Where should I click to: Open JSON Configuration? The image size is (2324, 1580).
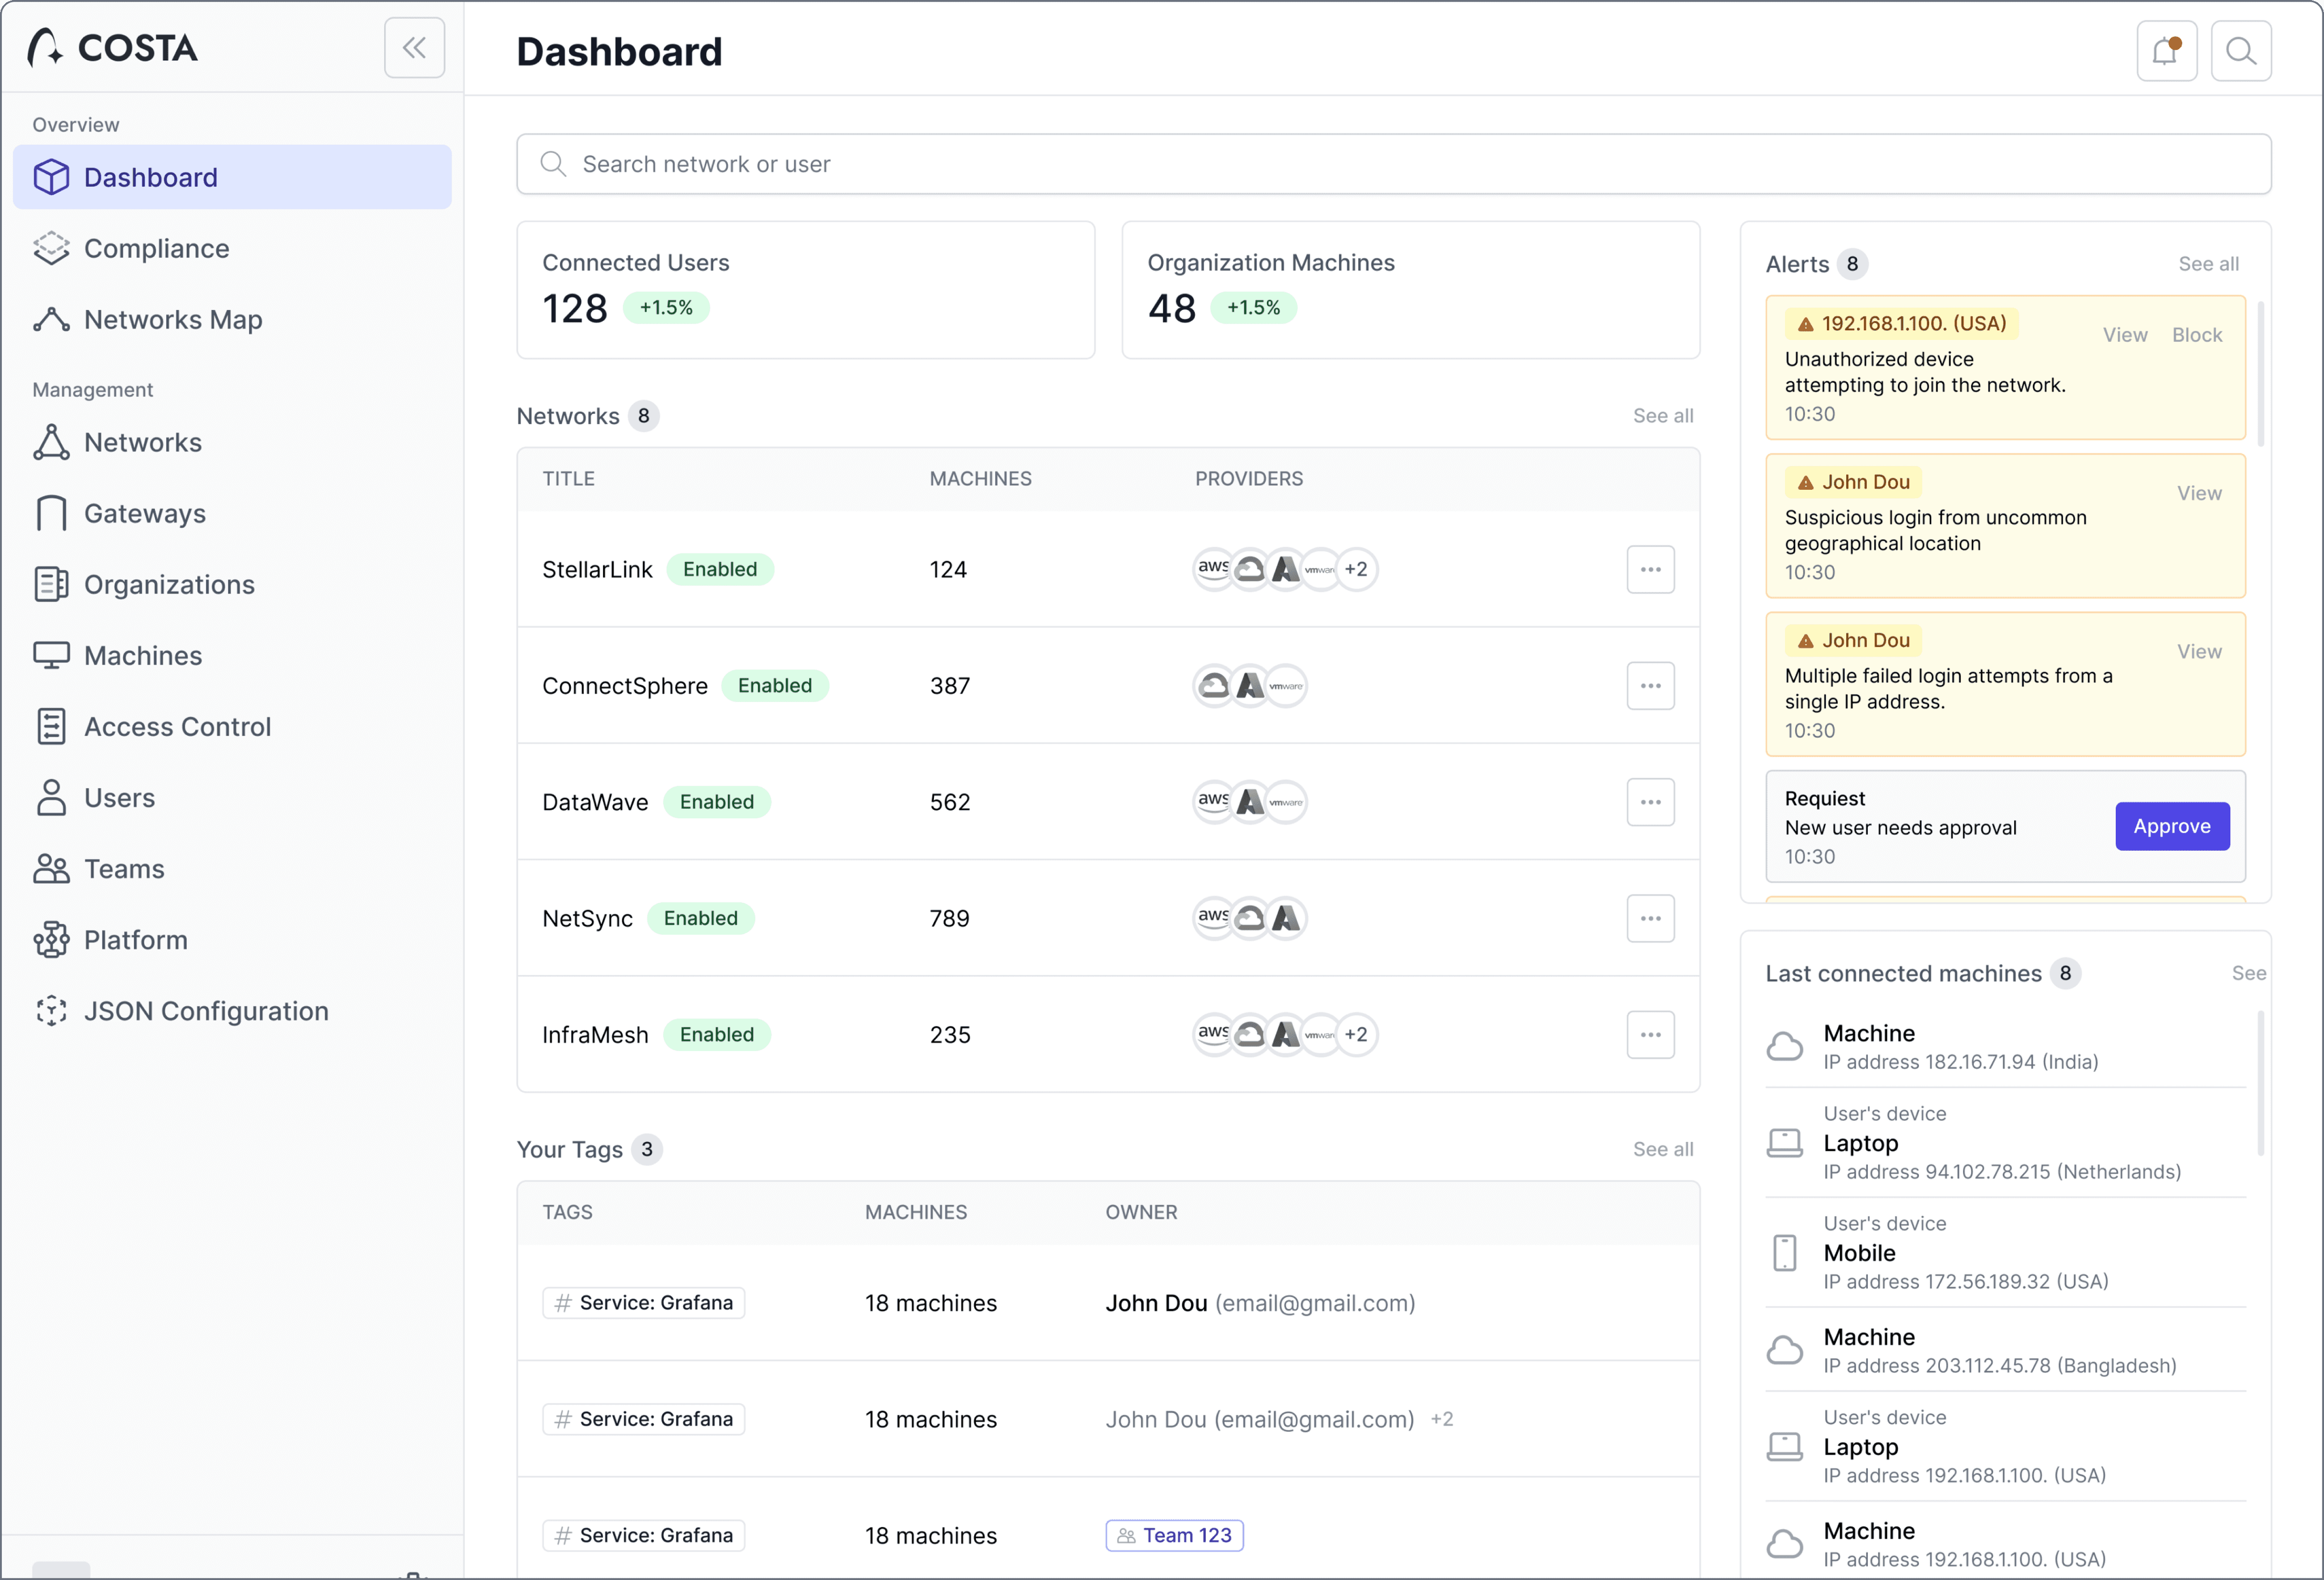[232, 1010]
